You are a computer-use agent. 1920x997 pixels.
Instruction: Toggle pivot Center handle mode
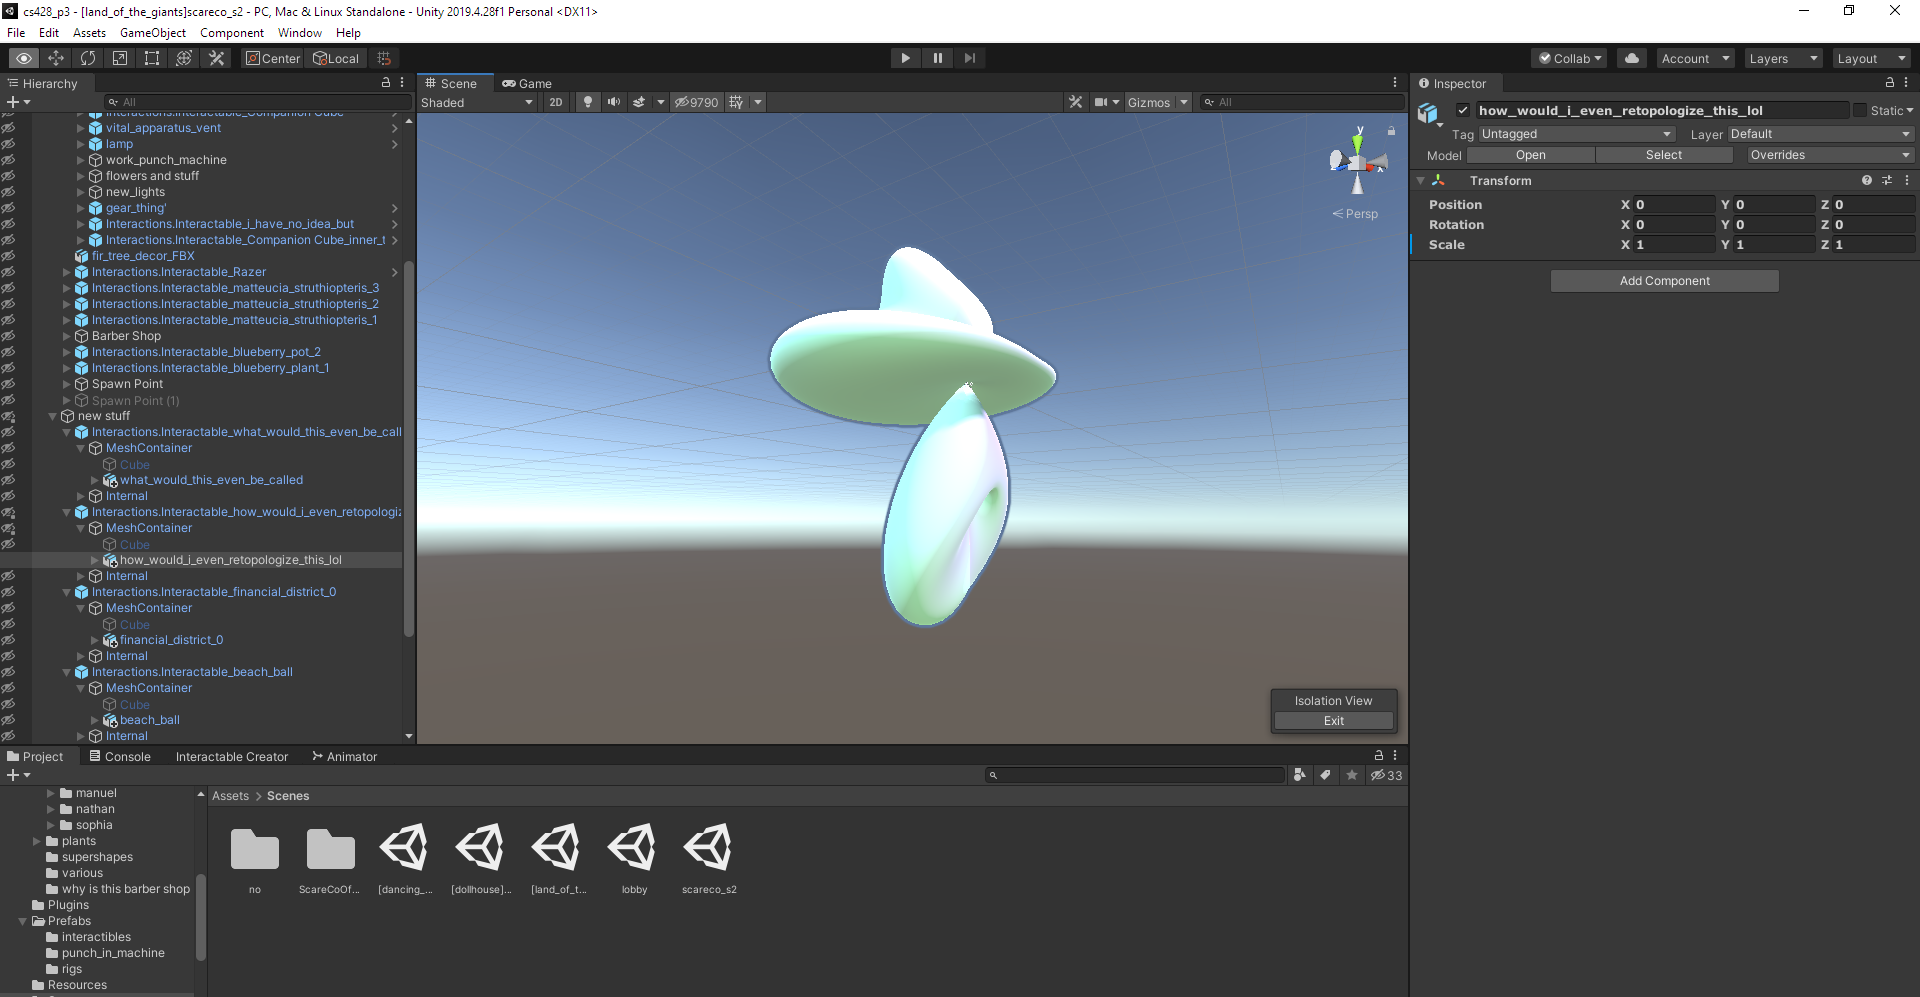[x=273, y=58]
